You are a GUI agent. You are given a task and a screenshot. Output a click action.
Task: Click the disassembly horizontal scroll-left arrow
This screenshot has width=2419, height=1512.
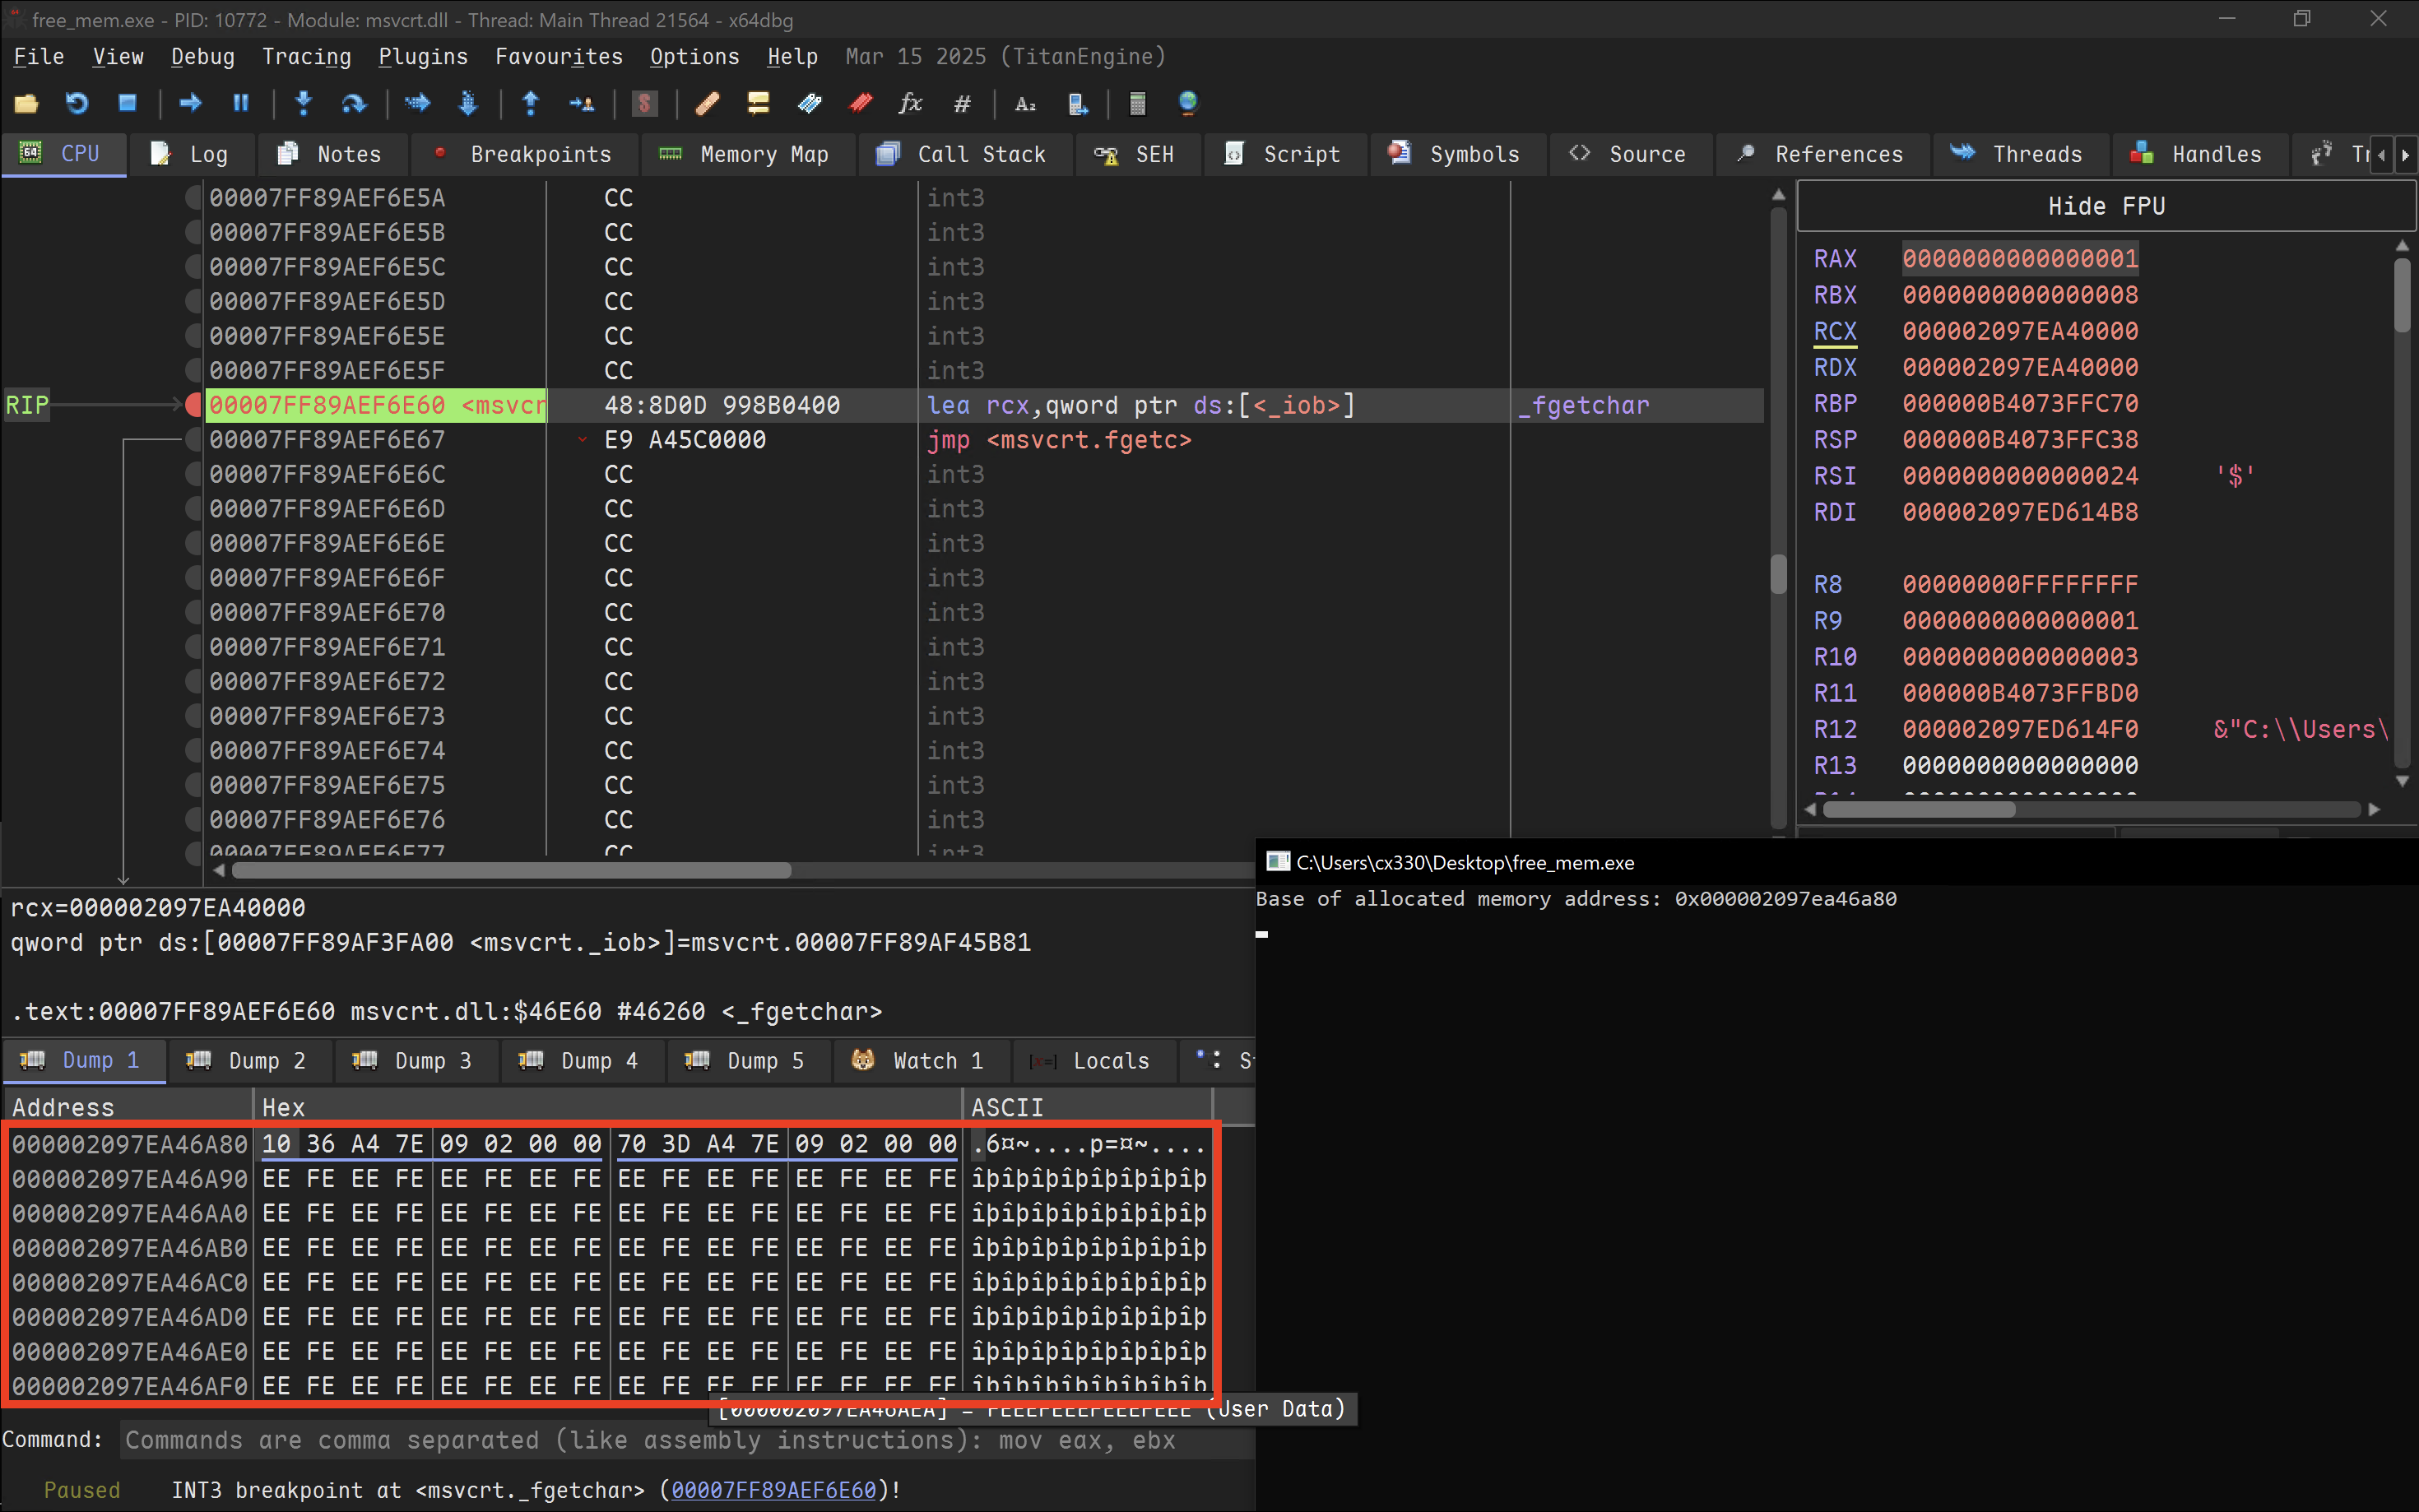pos(220,870)
